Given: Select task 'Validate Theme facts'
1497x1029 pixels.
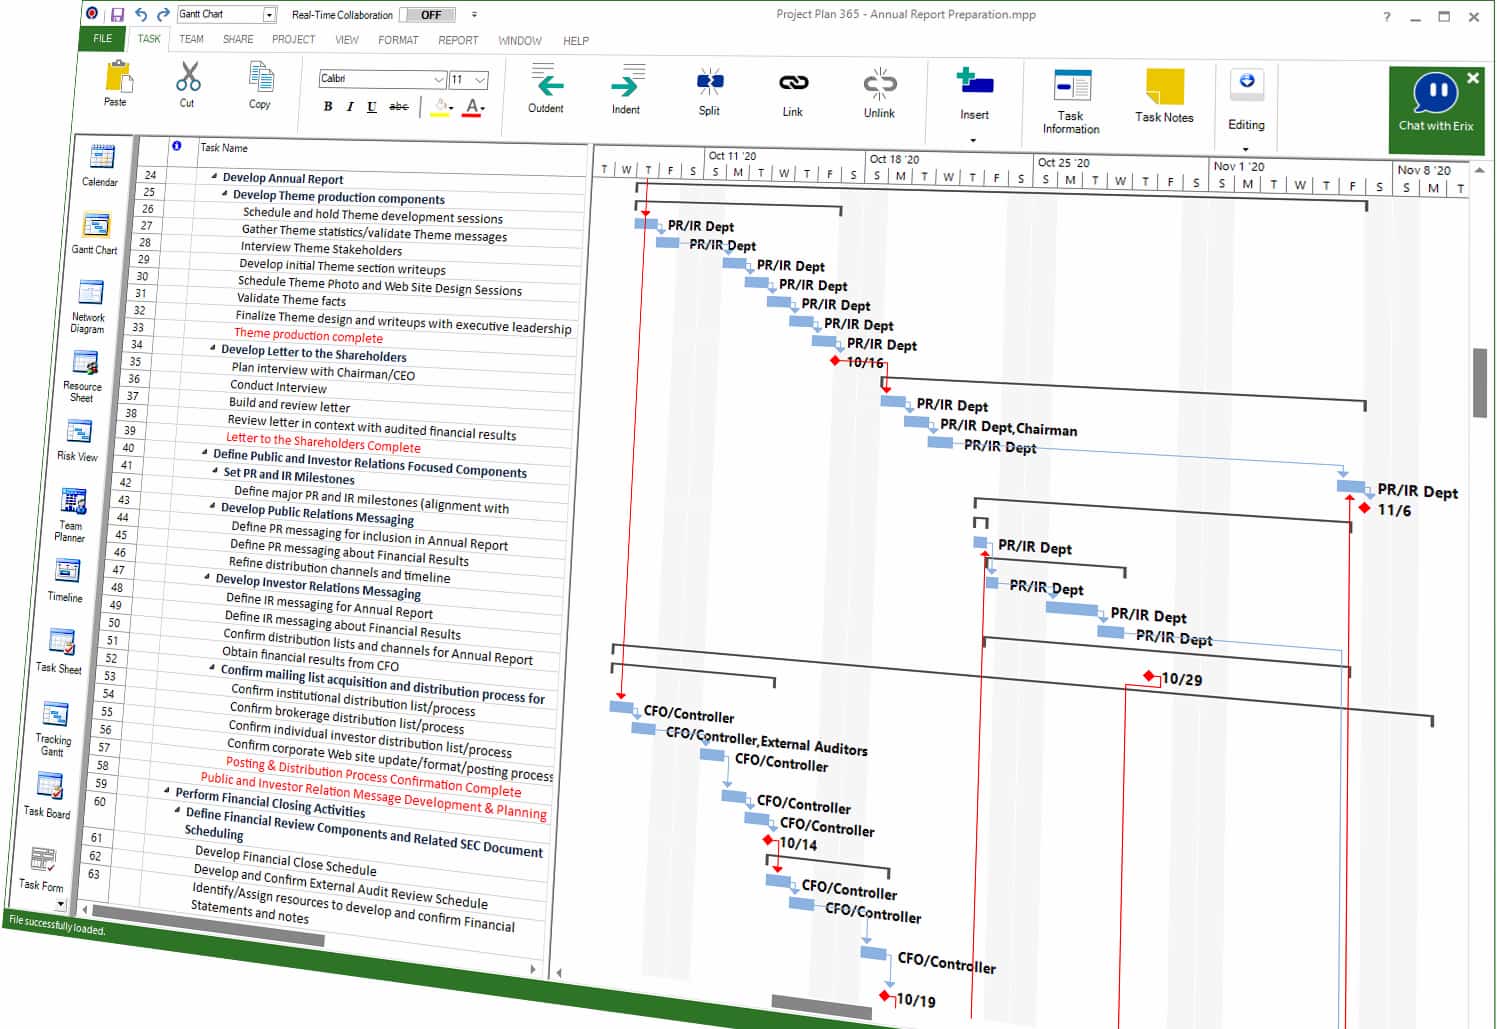Looking at the screenshot, I should pyautogui.click(x=291, y=300).
